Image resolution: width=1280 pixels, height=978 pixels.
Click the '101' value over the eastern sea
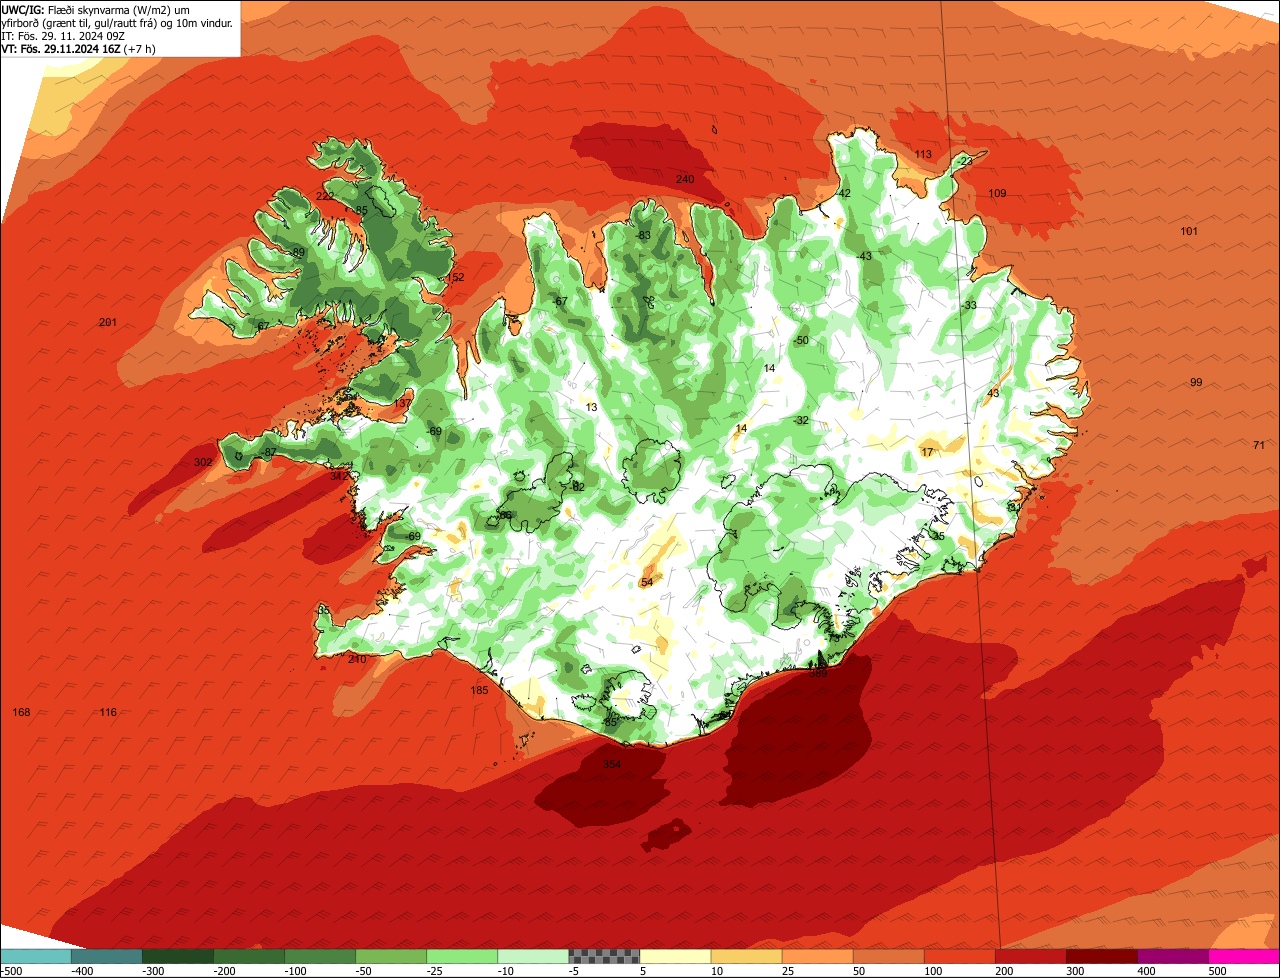[1189, 231]
